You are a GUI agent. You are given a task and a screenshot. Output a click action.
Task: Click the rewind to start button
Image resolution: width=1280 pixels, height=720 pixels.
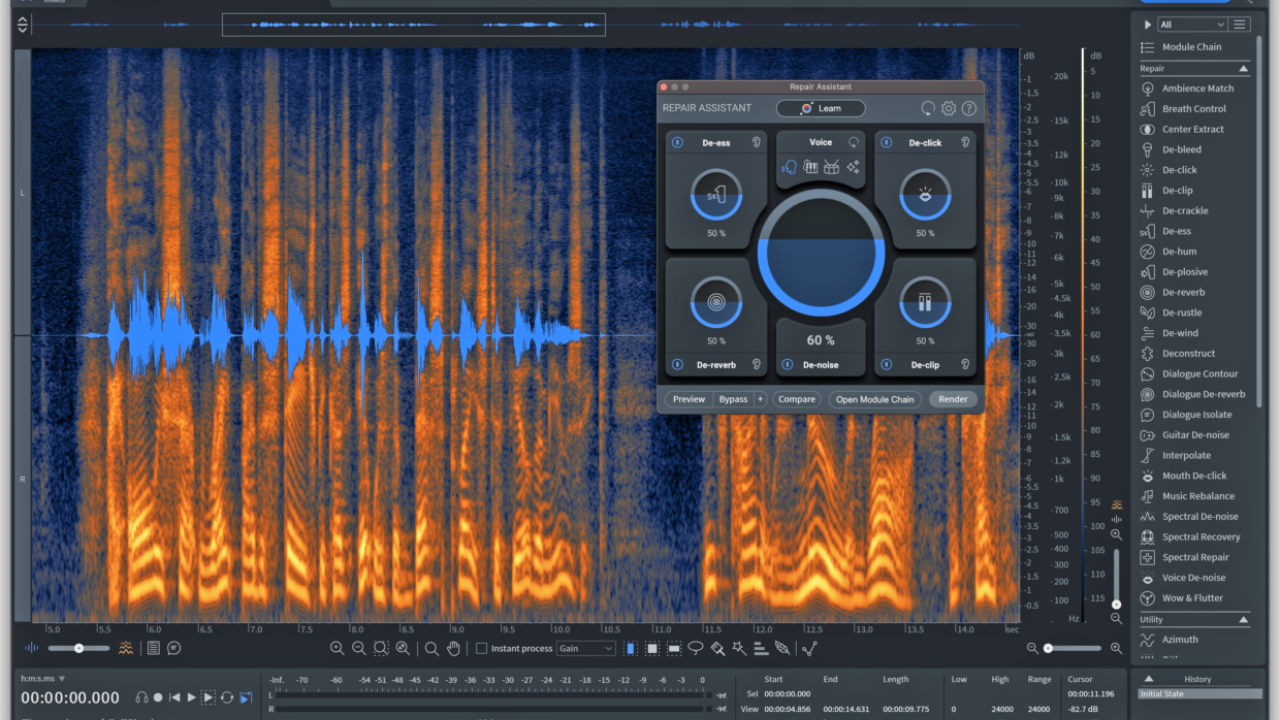click(x=174, y=697)
